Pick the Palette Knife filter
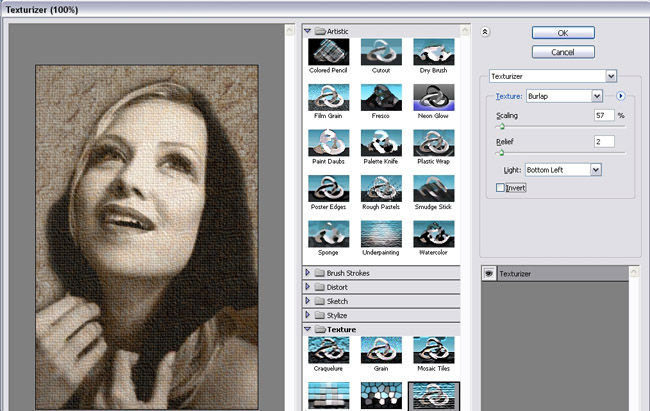The image size is (650, 411). coord(381,143)
